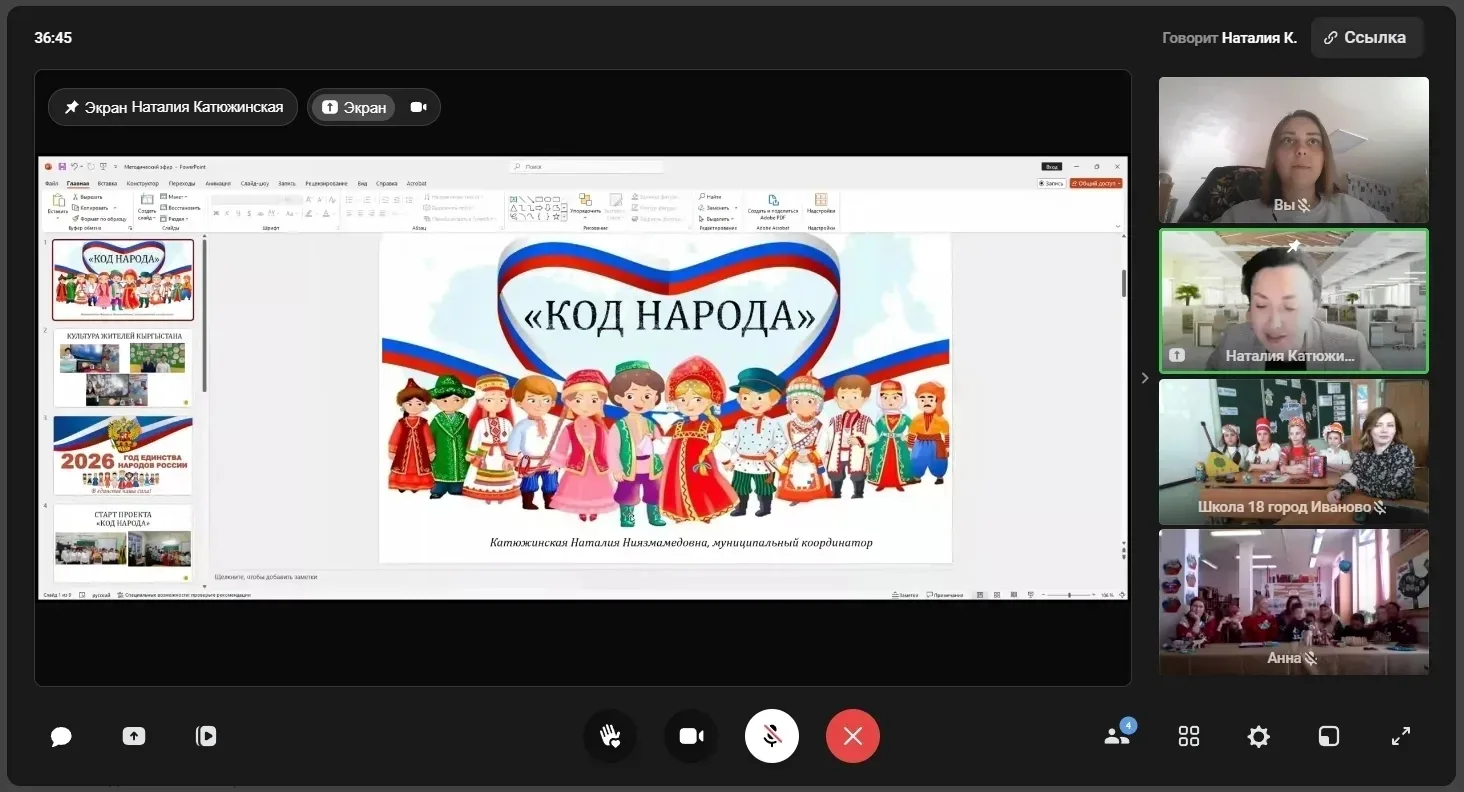The height and width of the screenshot is (792, 1464).
Task: Raise hand with the reaction button
Action: [610, 737]
